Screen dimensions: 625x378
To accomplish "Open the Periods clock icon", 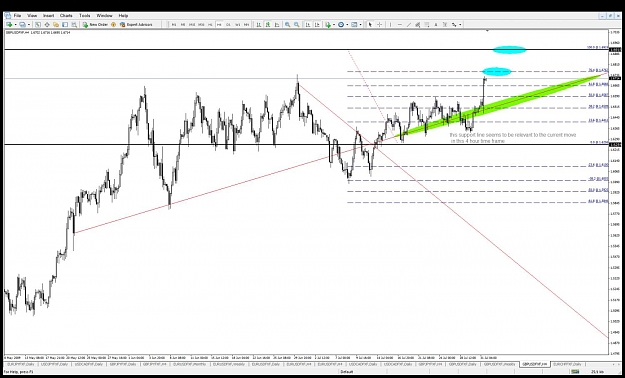I will click(341, 25).
